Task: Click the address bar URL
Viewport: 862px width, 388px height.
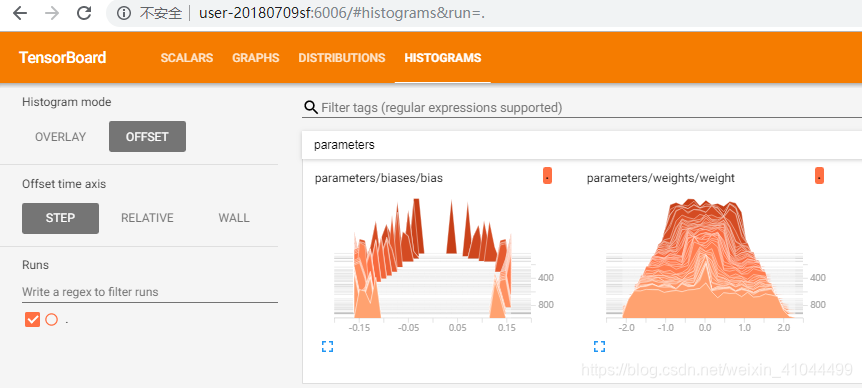Action: (341, 14)
